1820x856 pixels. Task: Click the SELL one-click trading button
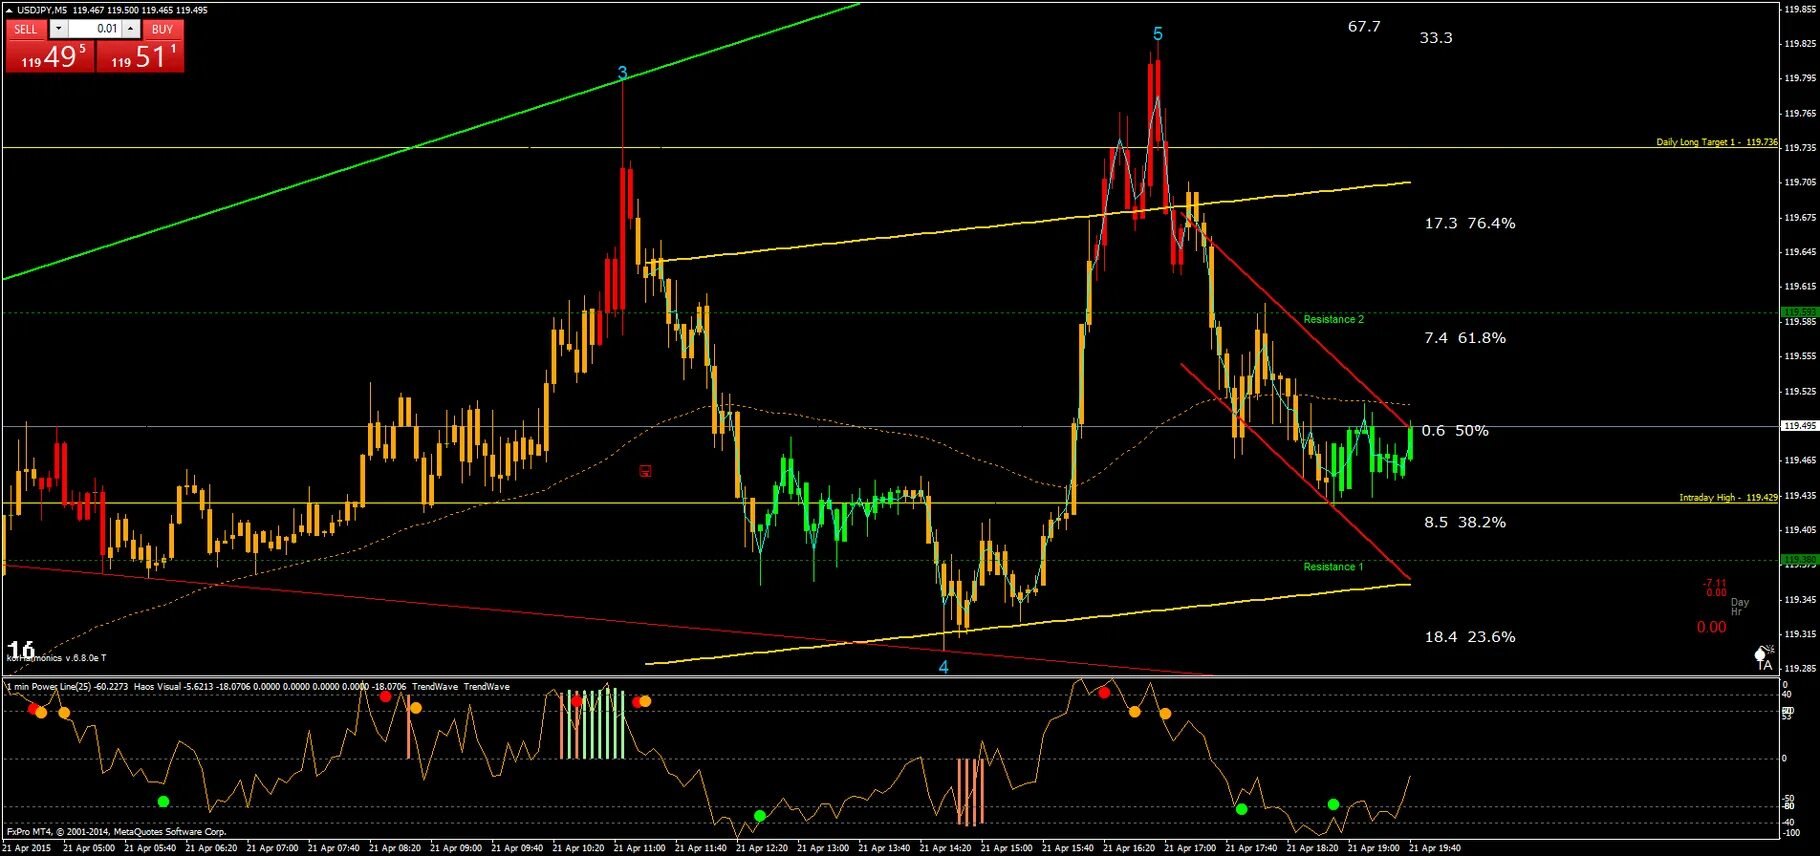click(x=26, y=29)
